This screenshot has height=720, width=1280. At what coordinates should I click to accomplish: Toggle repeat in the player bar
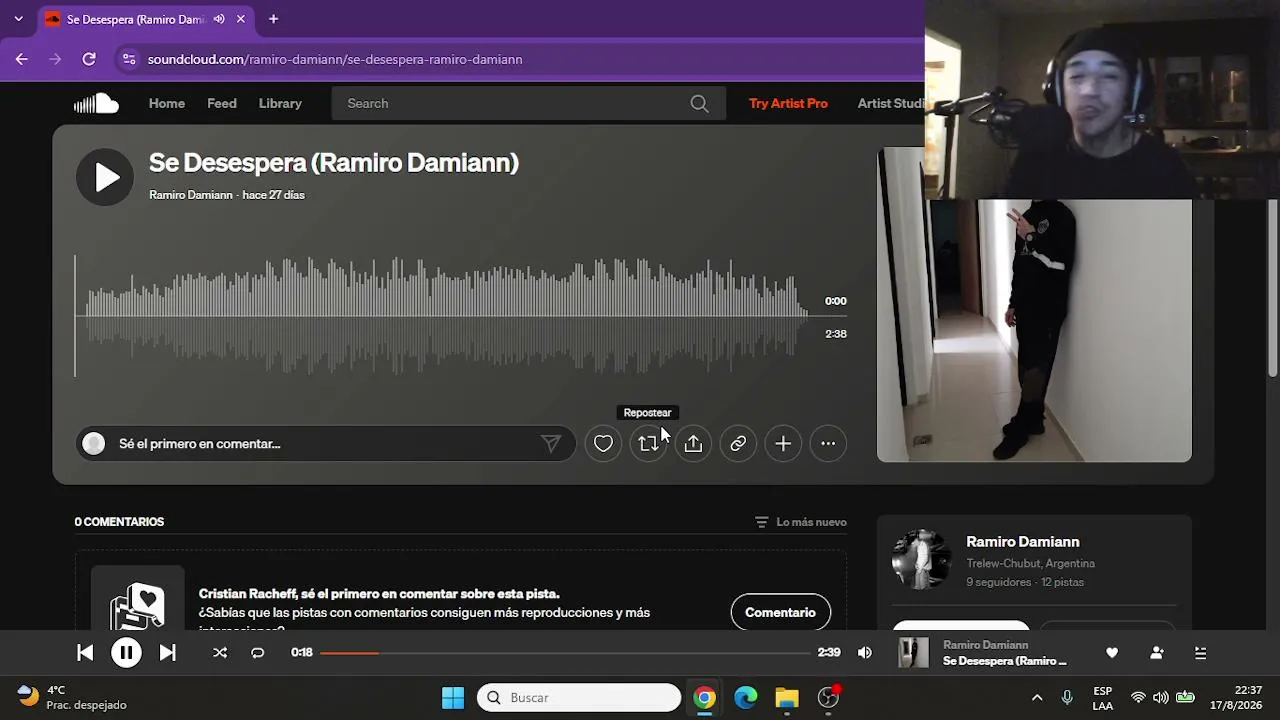(x=257, y=653)
